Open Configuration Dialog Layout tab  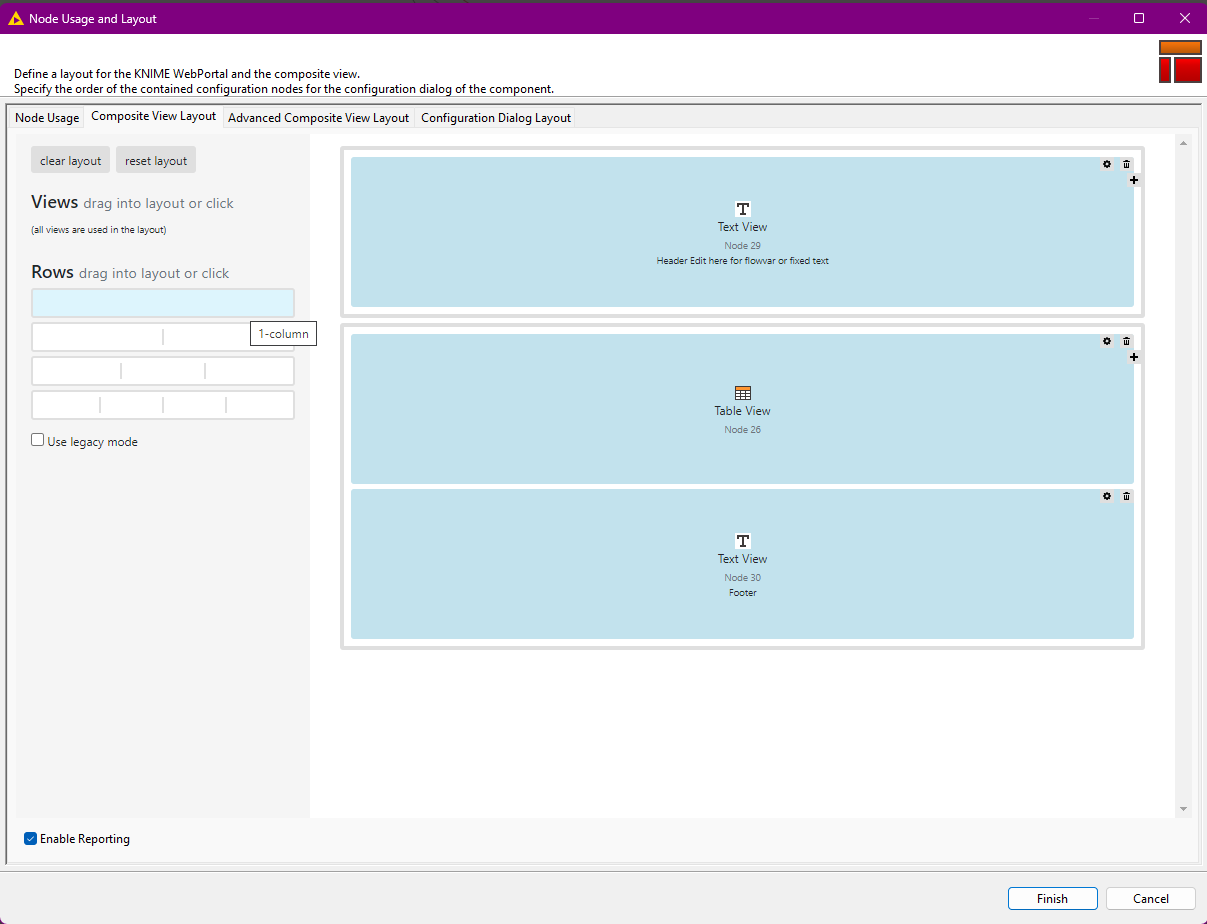(x=496, y=118)
